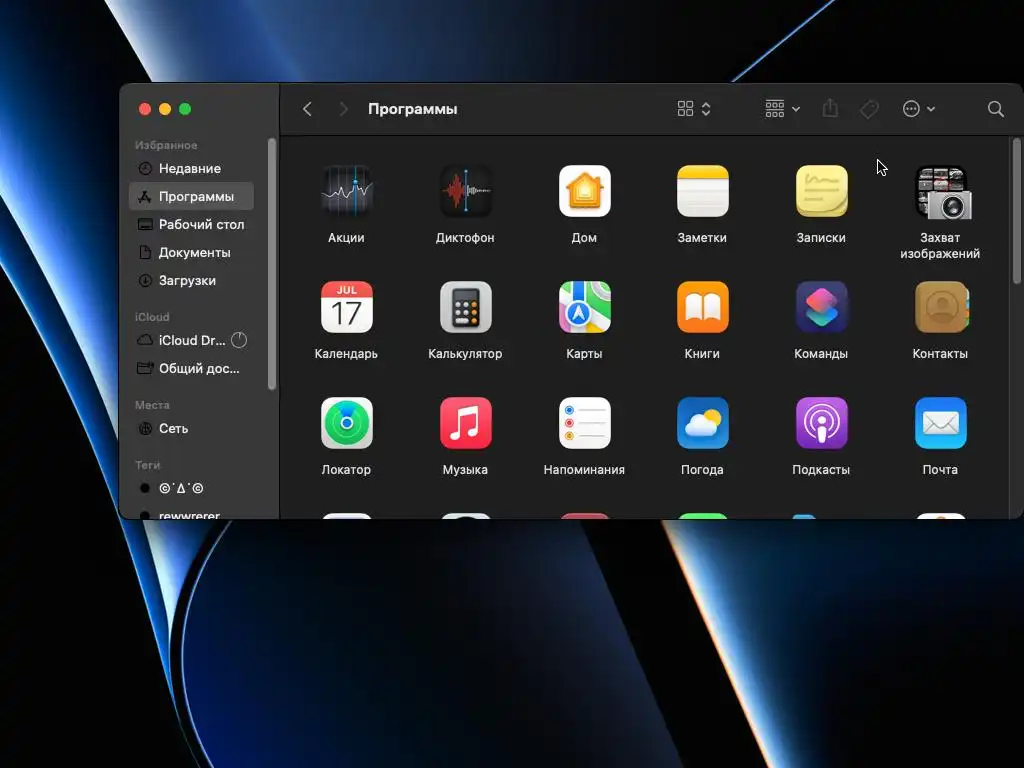Open Загрузки in the sidebar
Viewport: 1024px width, 768px height.
pyautogui.click(x=191, y=281)
